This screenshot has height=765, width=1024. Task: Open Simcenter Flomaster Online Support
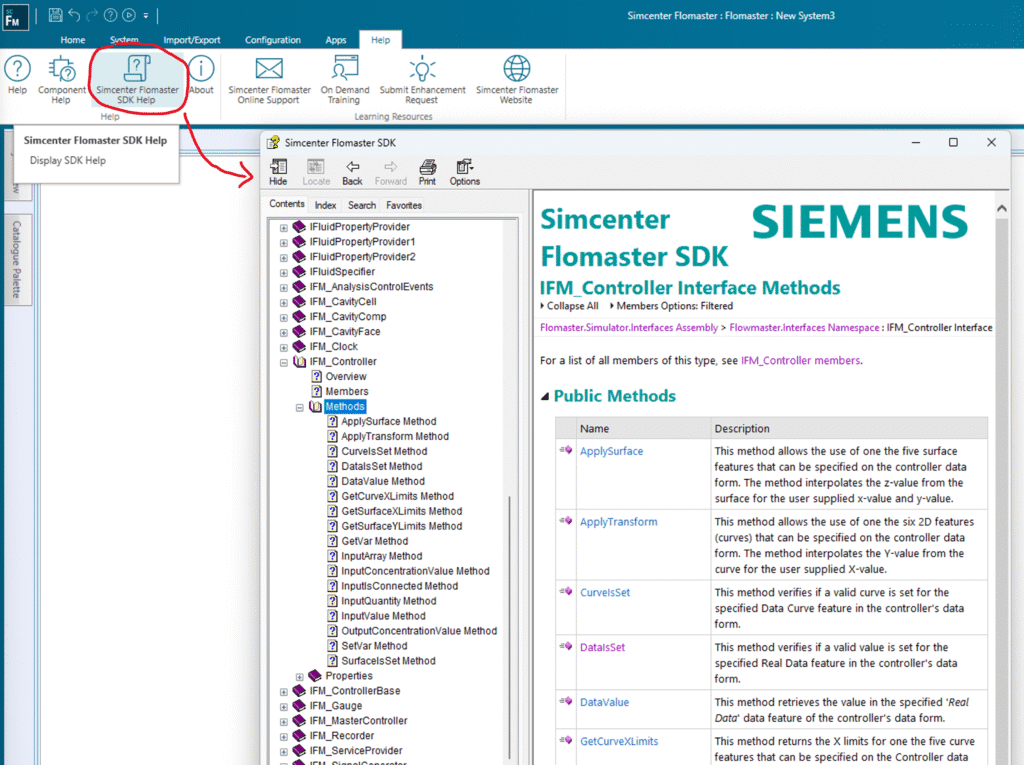(269, 79)
